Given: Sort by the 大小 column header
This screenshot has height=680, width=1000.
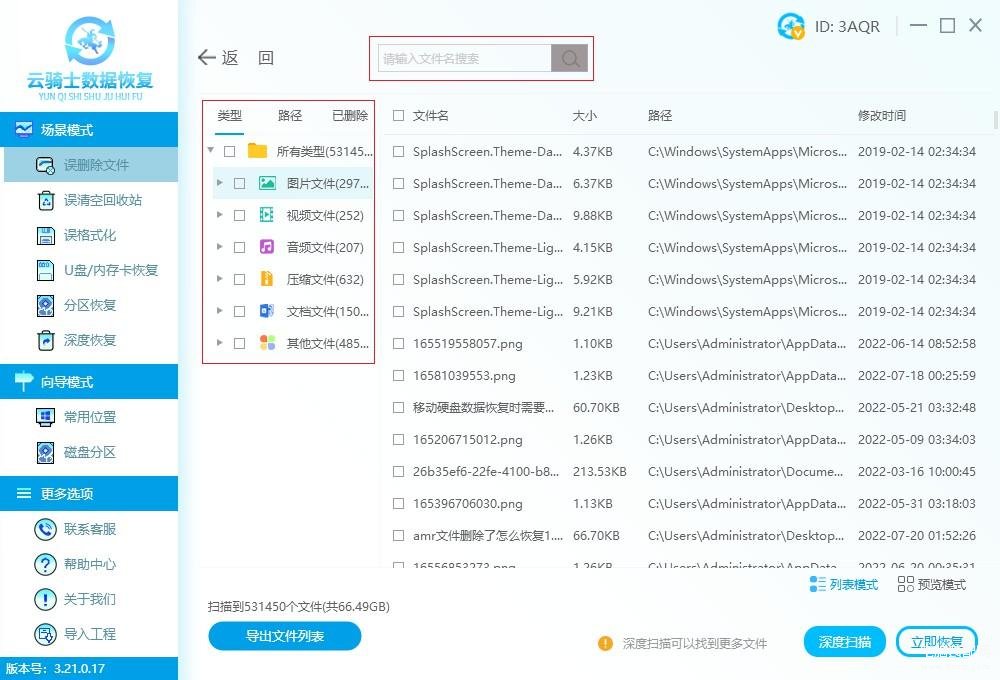Looking at the screenshot, I should point(584,115).
